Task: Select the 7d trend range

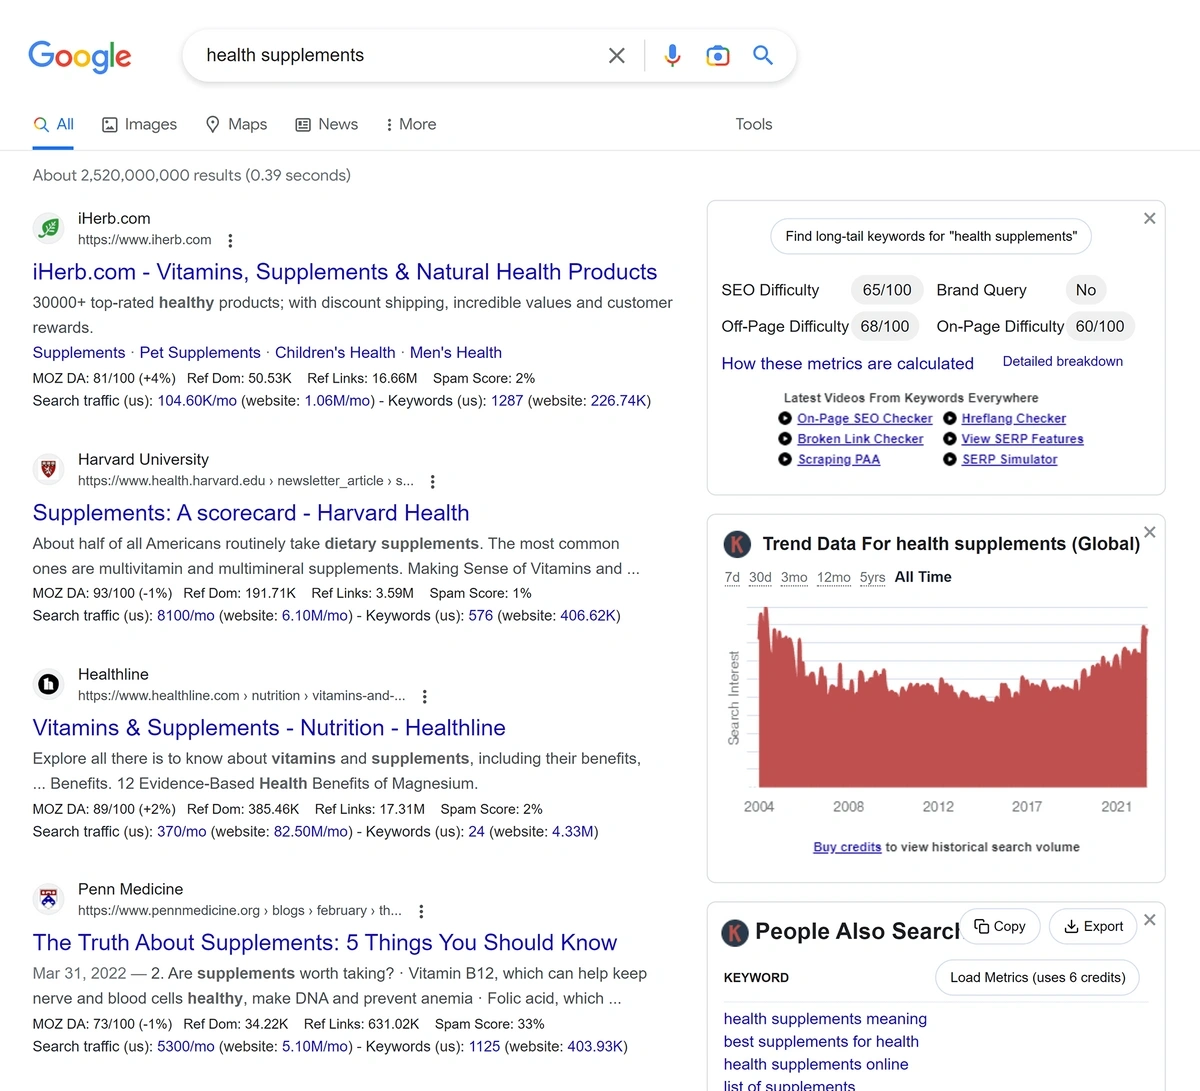Action: point(732,577)
